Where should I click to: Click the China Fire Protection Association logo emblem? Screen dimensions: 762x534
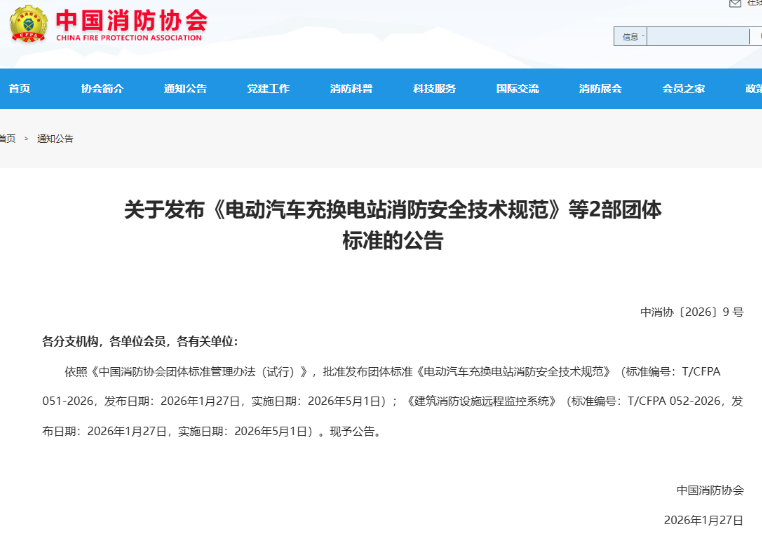pos(27,24)
